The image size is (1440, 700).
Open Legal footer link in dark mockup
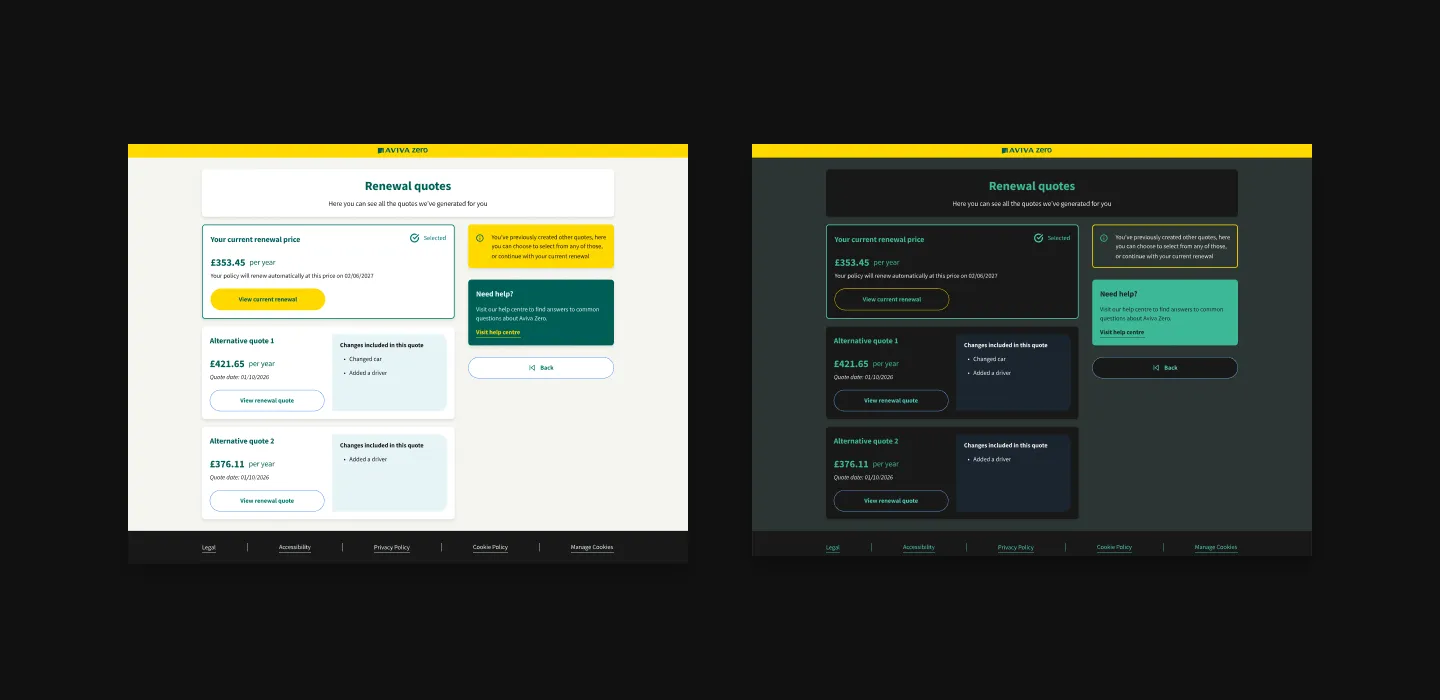[x=833, y=548]
